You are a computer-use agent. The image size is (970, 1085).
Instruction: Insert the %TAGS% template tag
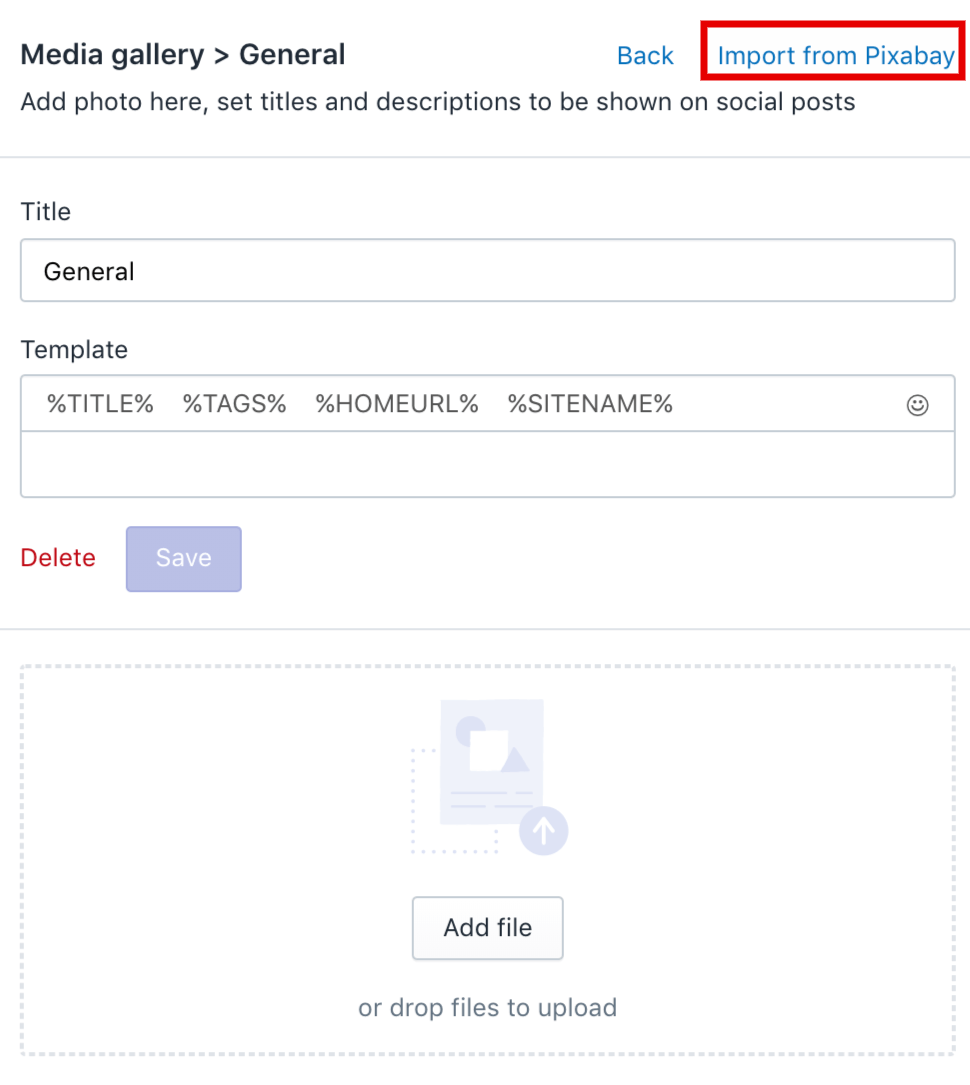point(235,404)
